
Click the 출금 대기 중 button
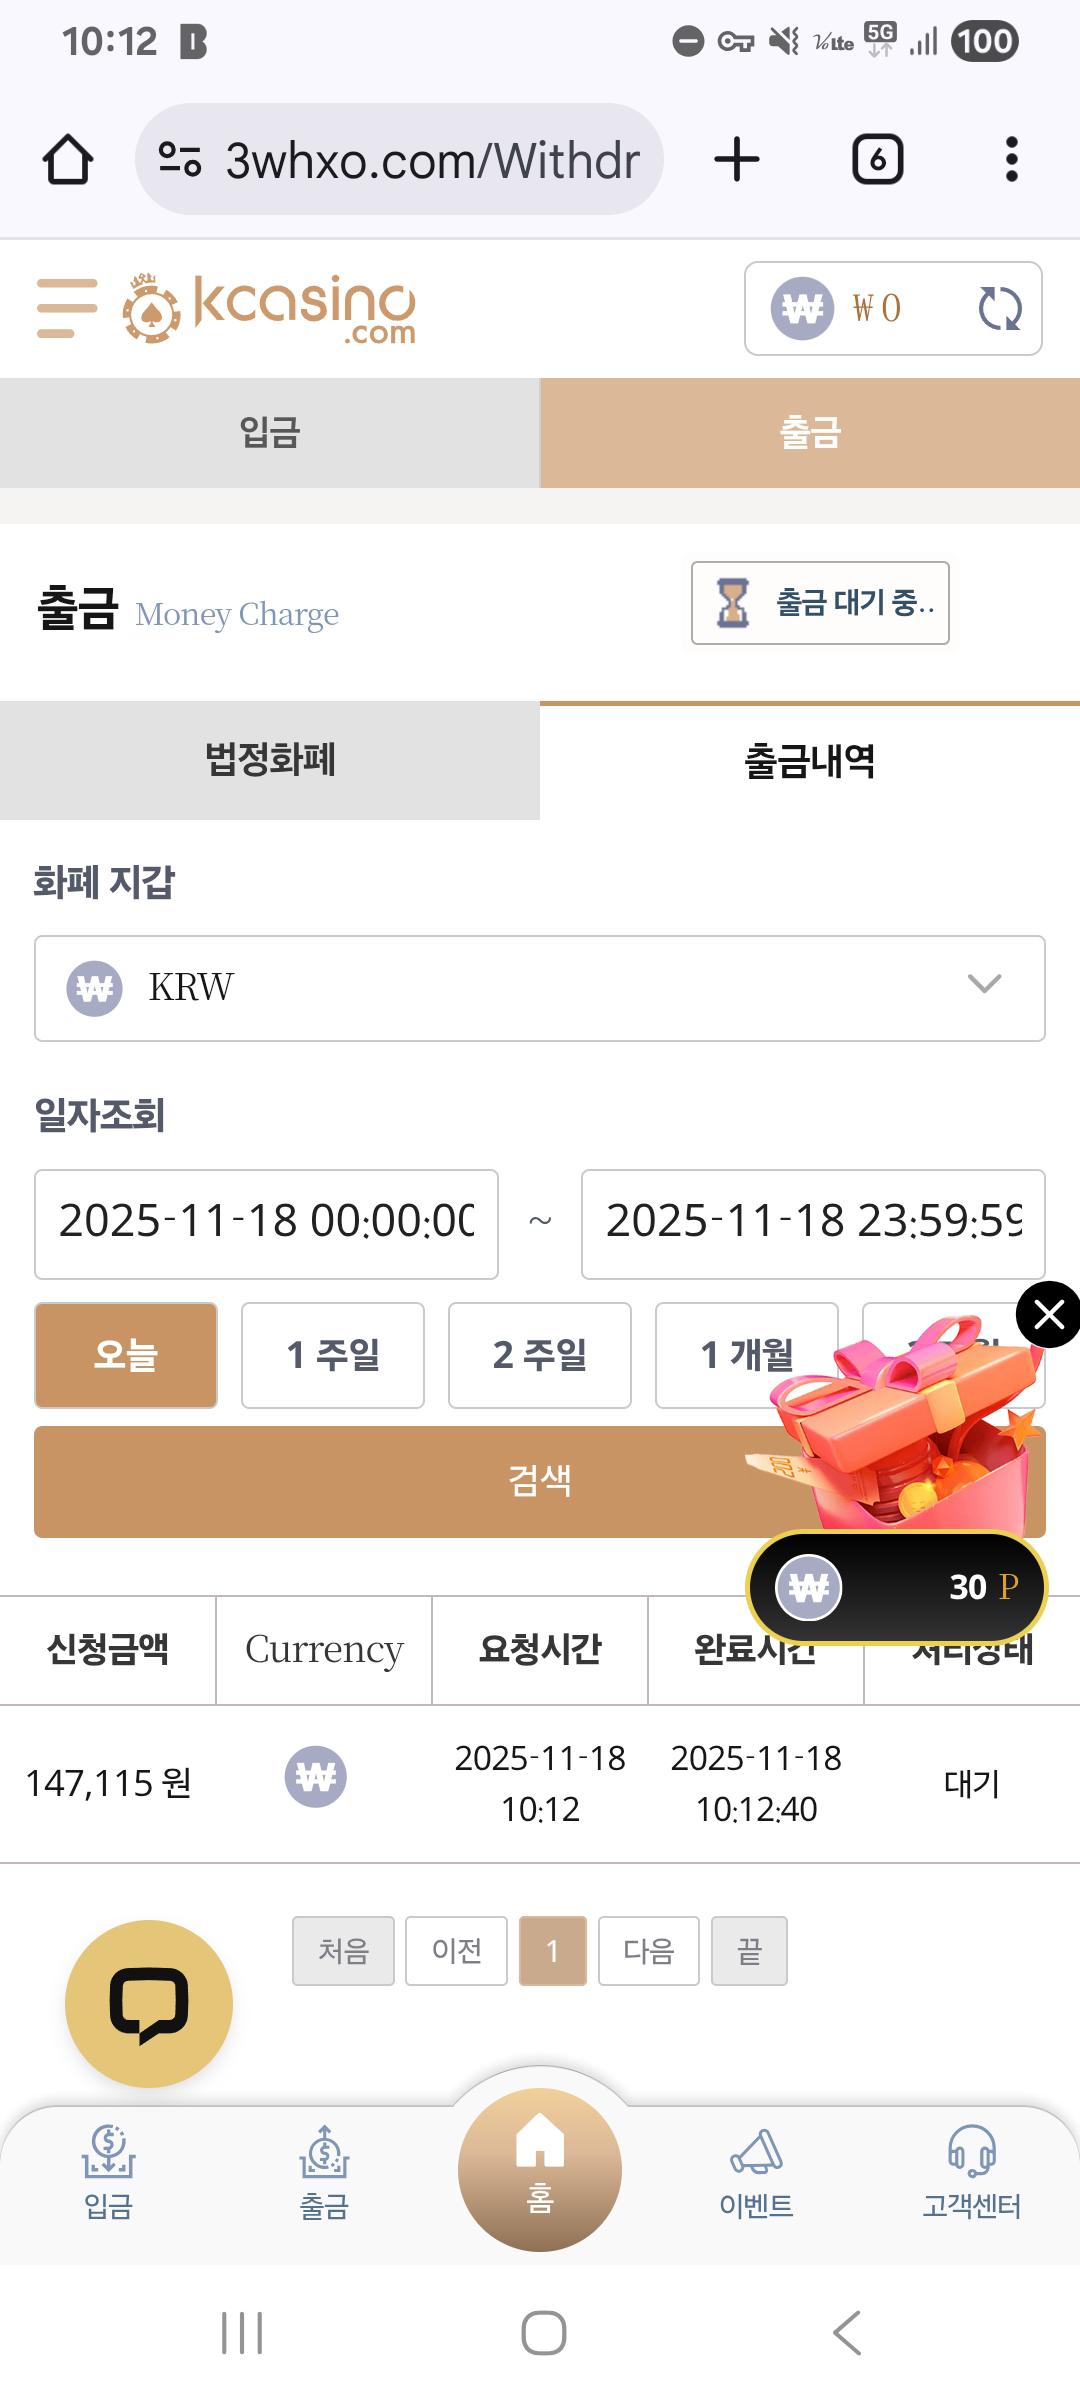pyautogui.click(x=820, y=603)
